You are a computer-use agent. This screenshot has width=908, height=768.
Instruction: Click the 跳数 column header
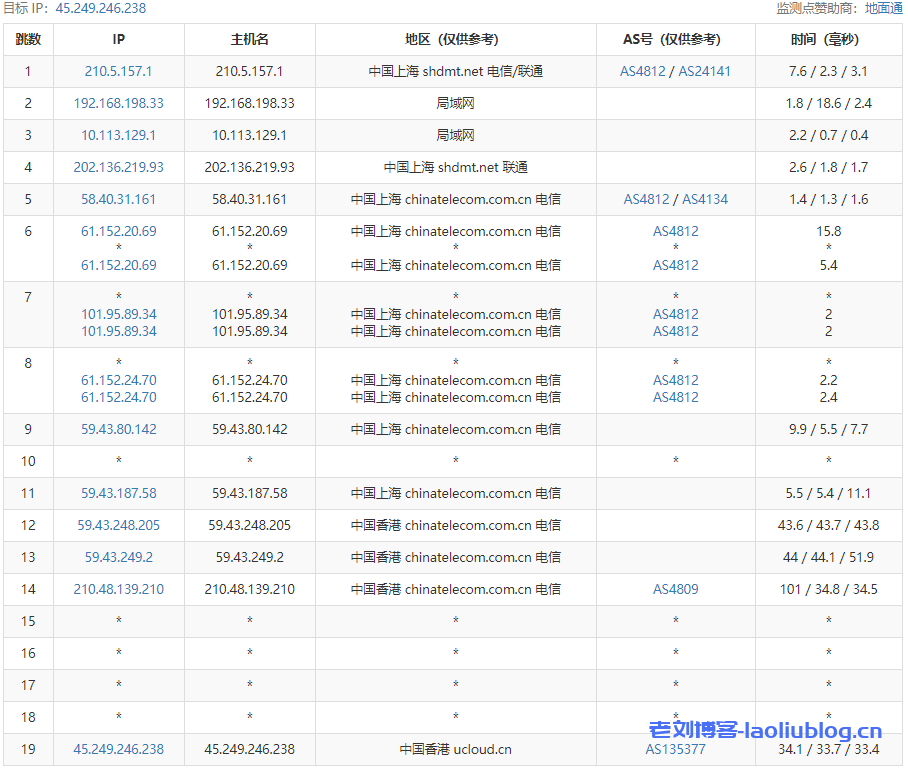[28, 40]
